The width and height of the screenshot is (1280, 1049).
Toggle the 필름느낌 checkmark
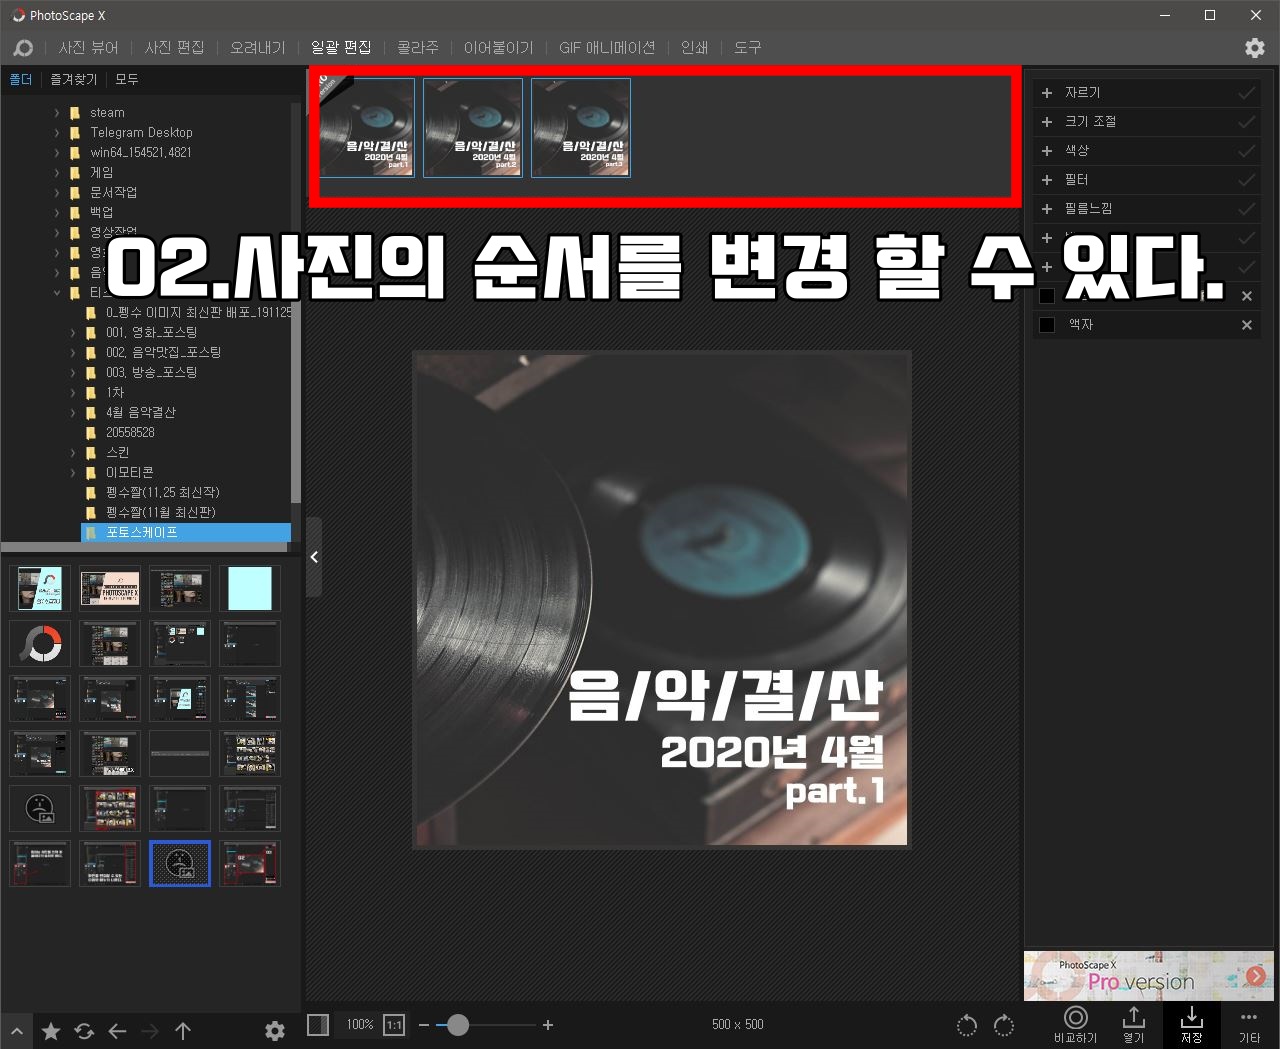(1247, 209)
